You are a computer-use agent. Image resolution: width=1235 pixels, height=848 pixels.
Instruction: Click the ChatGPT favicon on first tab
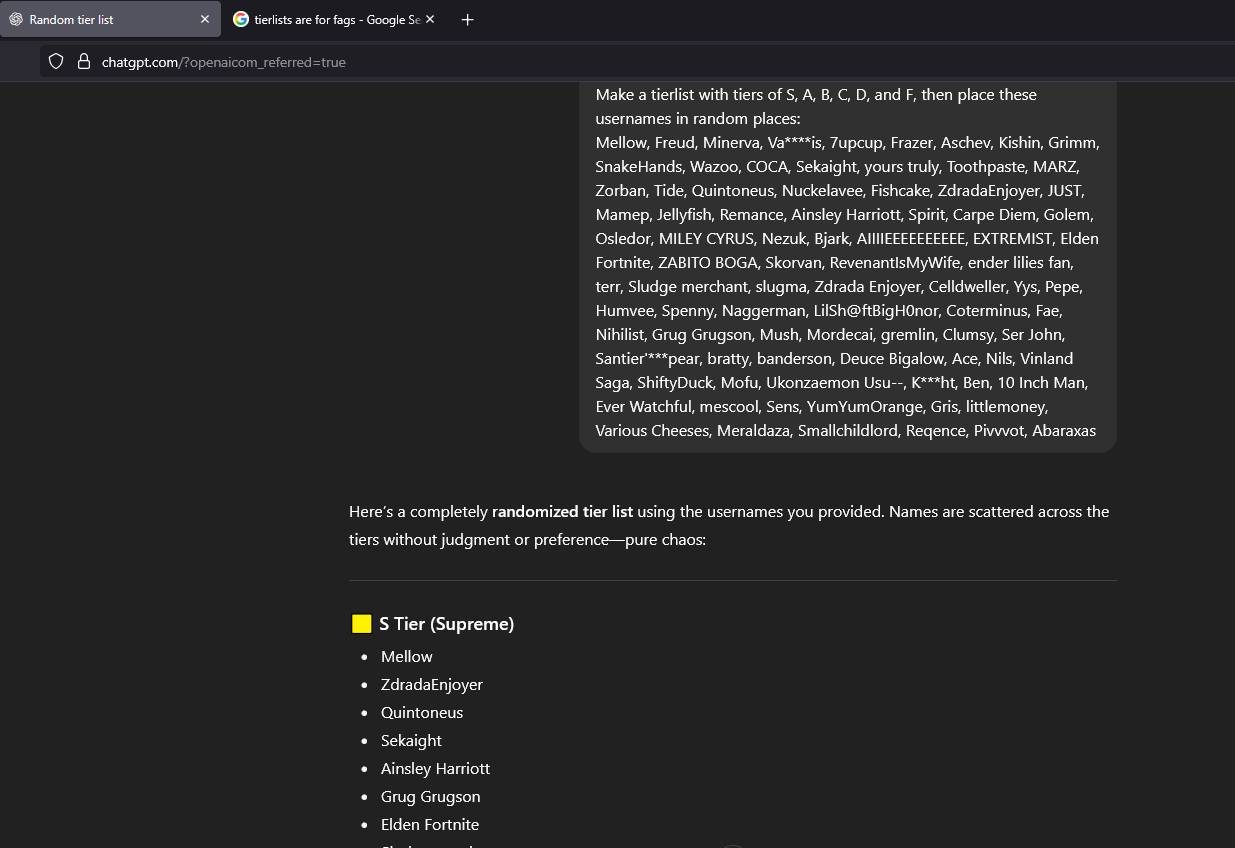click(16, 19)
